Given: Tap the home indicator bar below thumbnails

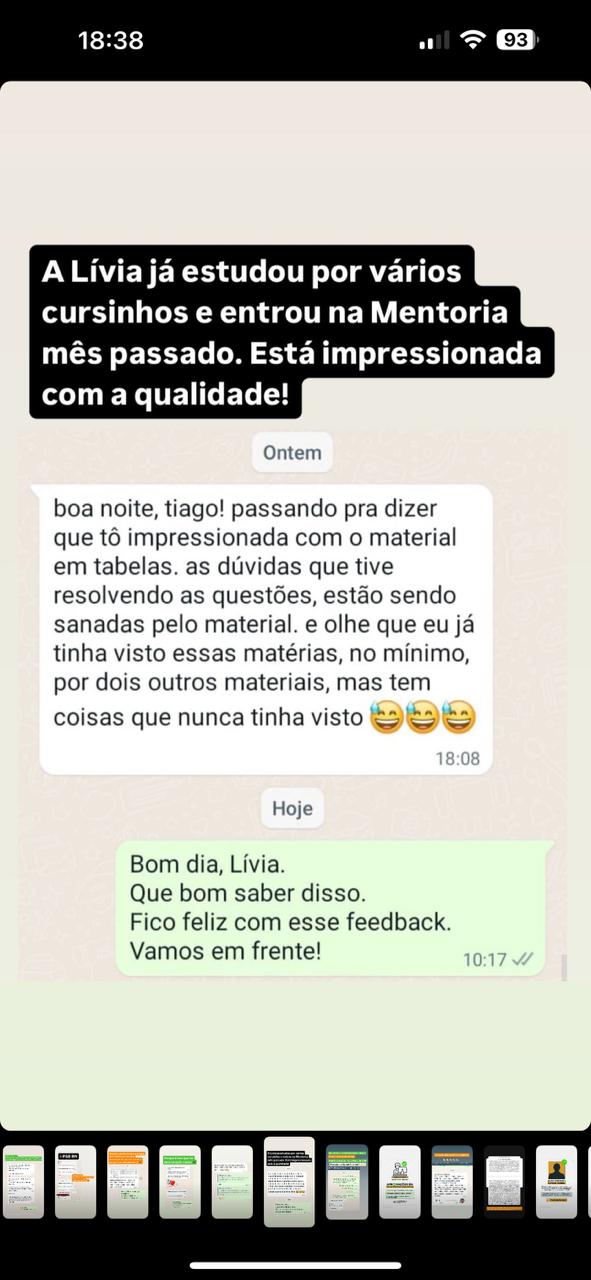Looking at the screenshot, I should click(x=295, y=1266).
